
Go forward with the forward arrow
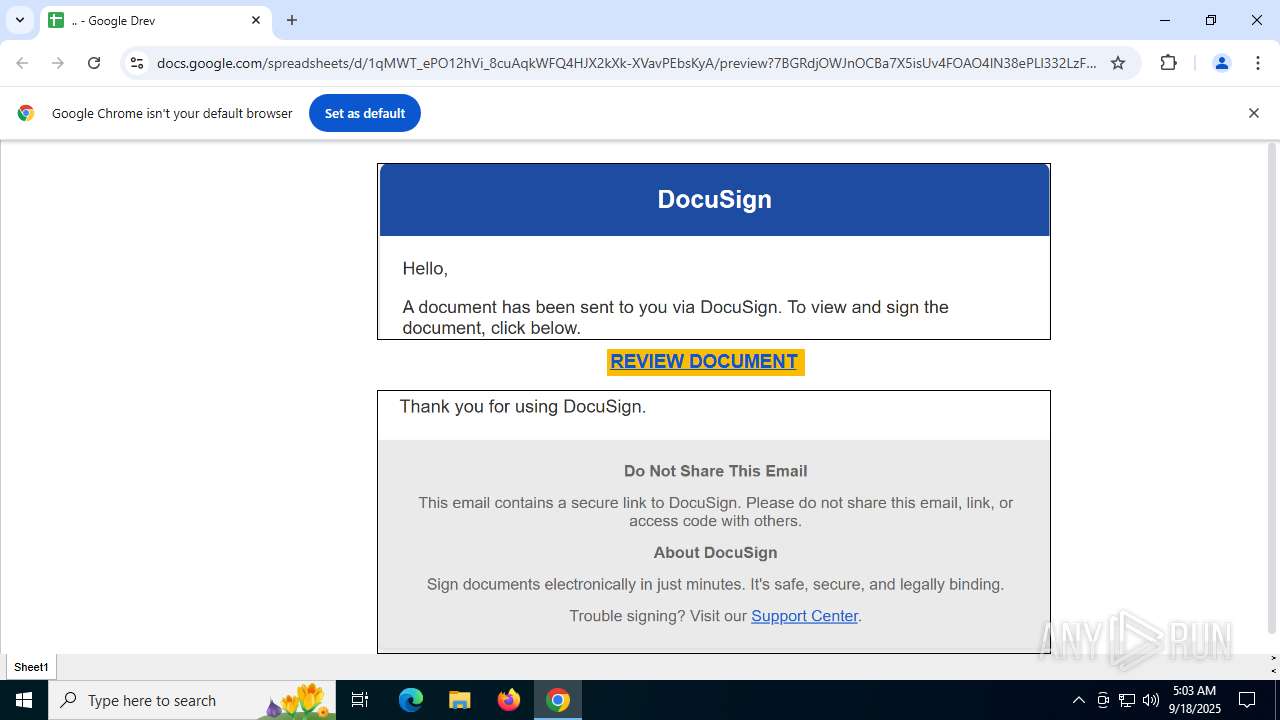coord(58,63)
